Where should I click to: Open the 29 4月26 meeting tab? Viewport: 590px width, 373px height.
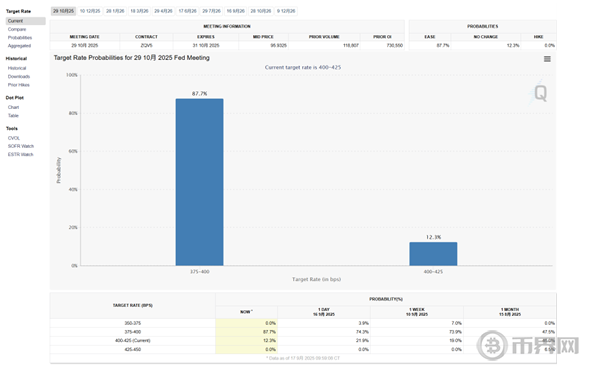[163, 11]
